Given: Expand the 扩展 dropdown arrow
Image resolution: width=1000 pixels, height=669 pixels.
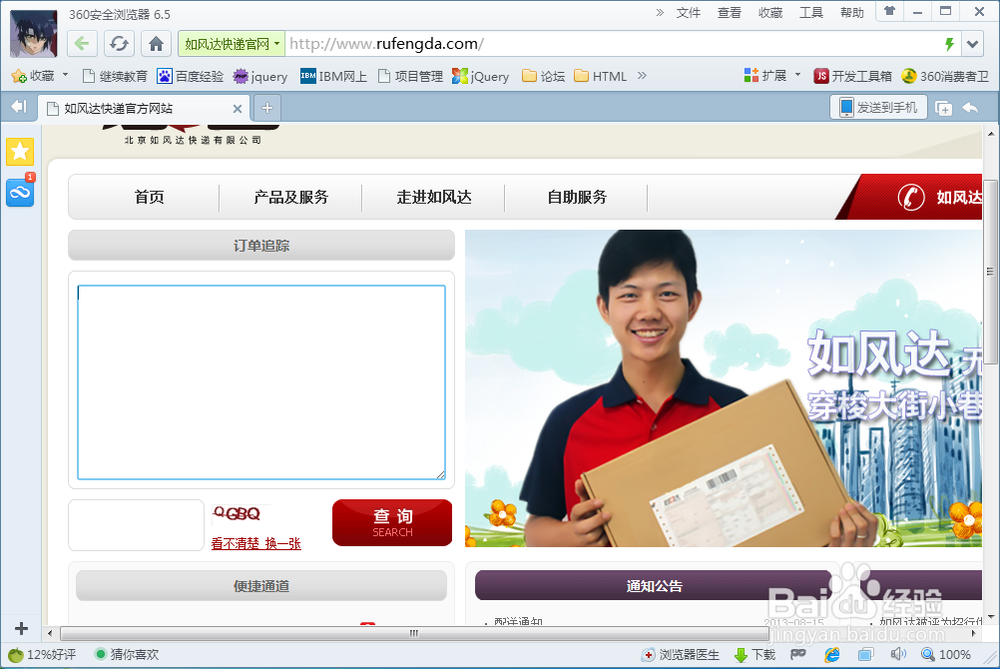Looking at the screenshot, I should pyautogui.click(x=798, y=75).
